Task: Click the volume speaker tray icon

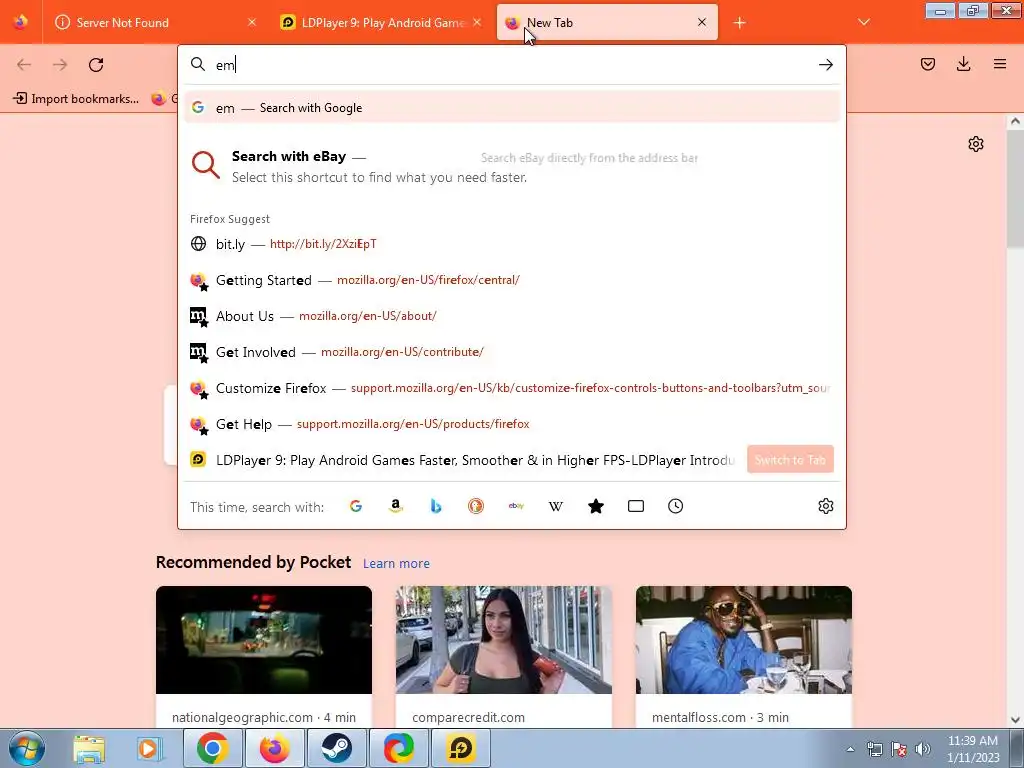Action: tap(923, 749)
